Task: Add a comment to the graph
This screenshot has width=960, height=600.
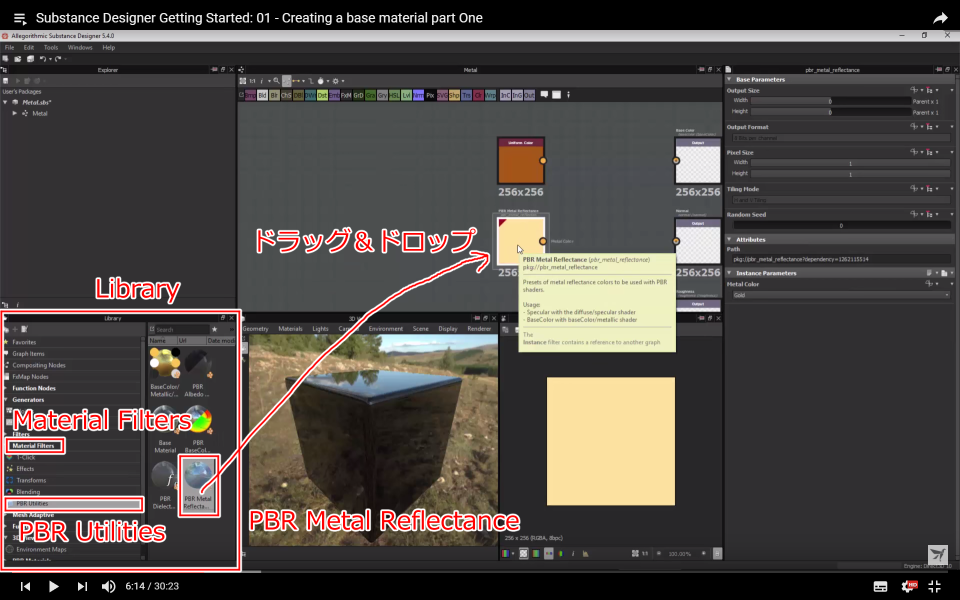Action: (544, 95)
